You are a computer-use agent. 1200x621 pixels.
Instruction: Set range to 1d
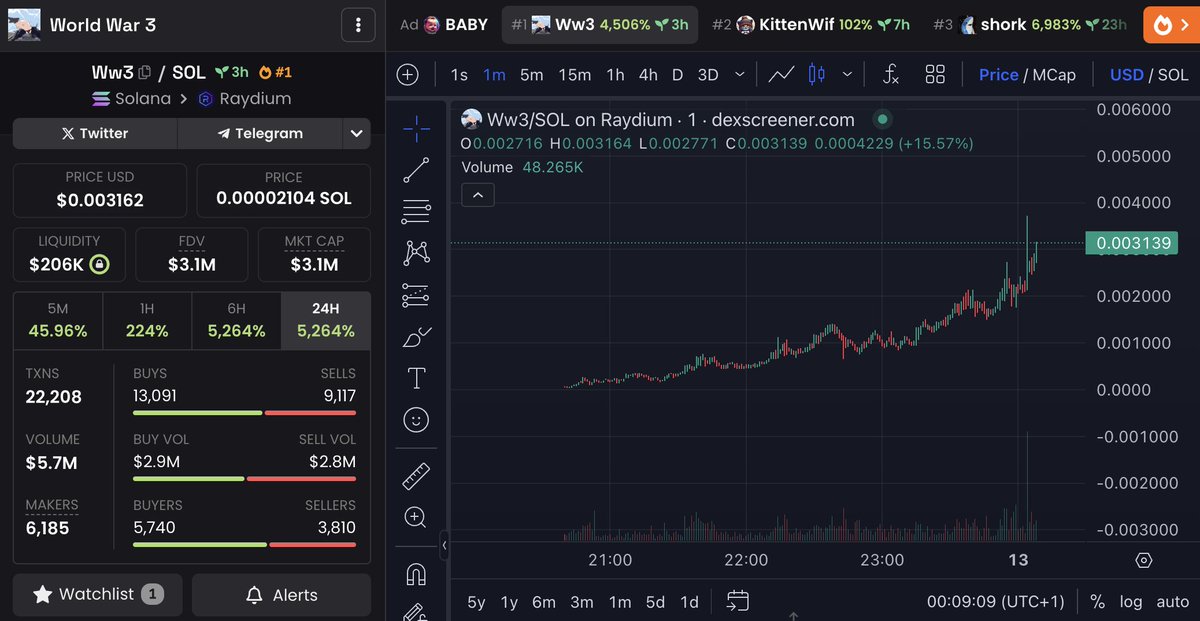point(689,602)
